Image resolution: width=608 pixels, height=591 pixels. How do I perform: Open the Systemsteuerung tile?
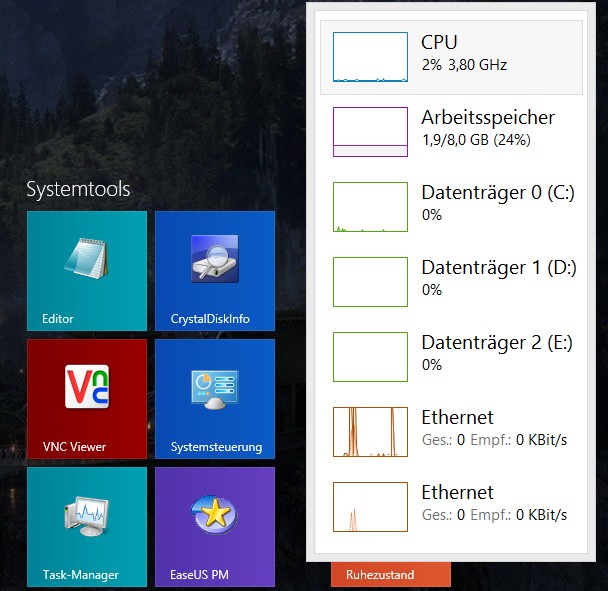click(x=215, y=399)
